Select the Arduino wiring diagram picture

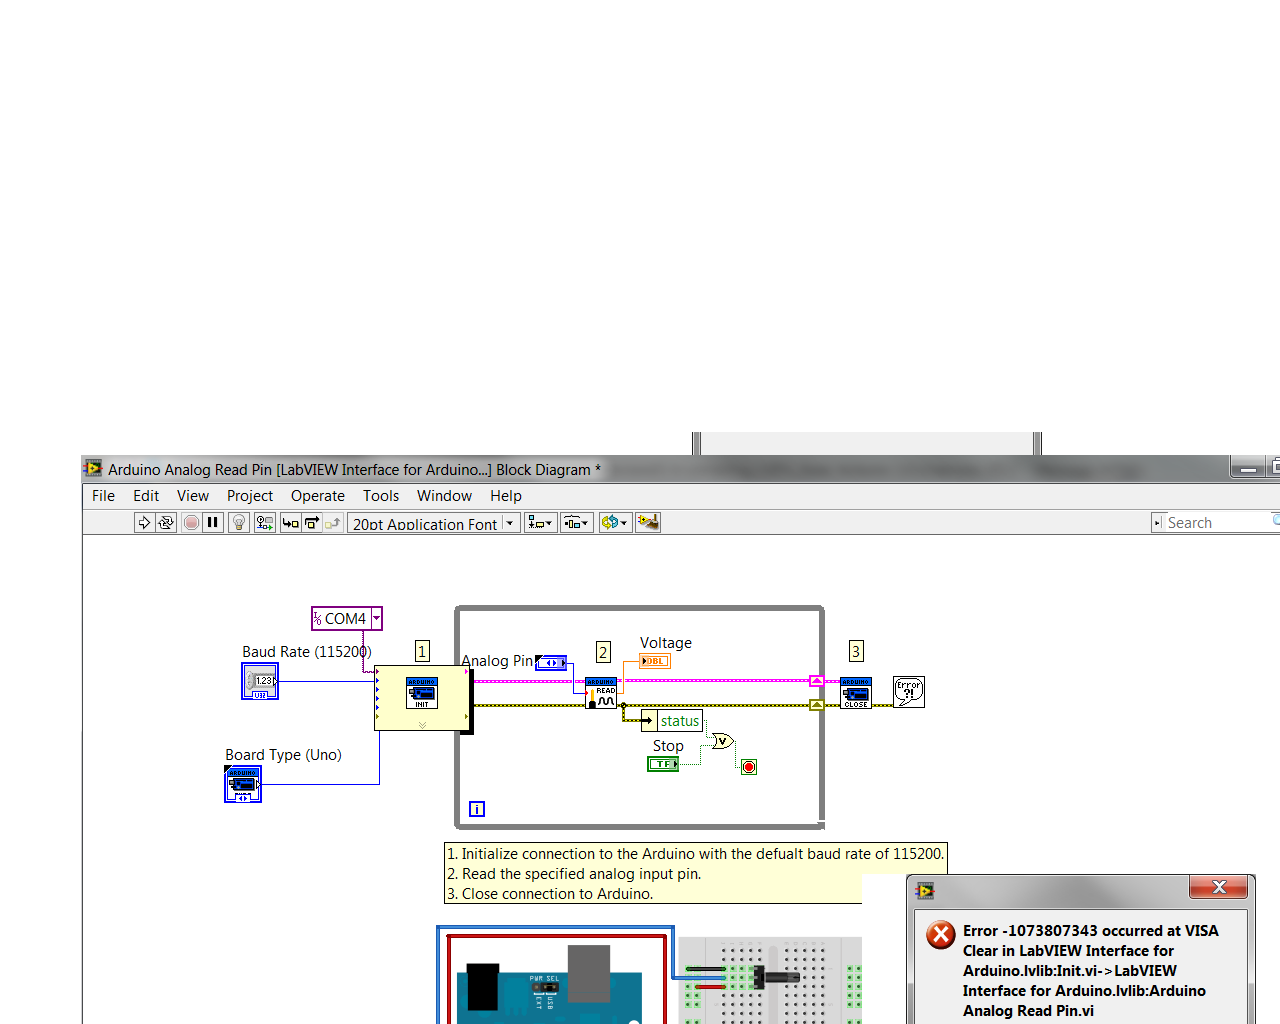[x=649, y=975]
